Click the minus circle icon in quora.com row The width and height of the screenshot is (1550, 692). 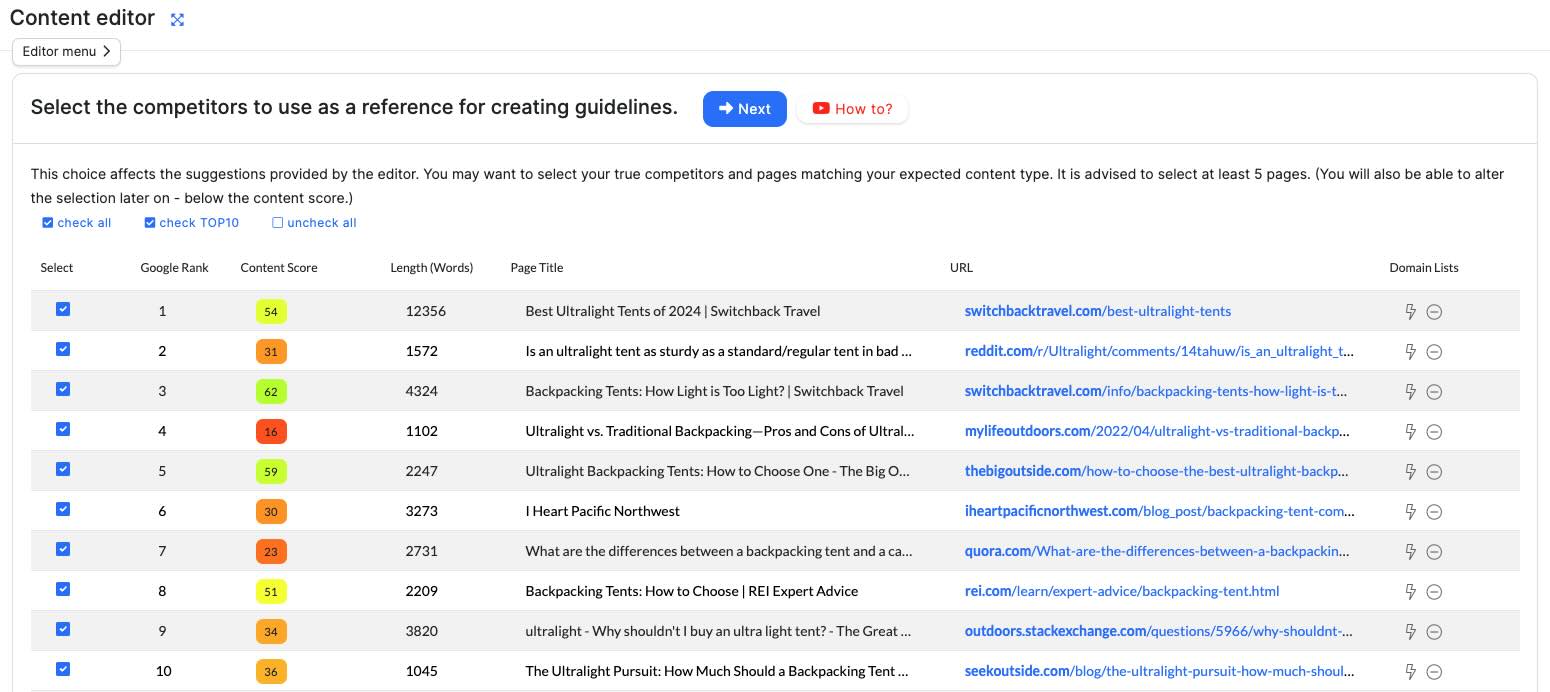pyautogui.click(x=1434, y=552)
